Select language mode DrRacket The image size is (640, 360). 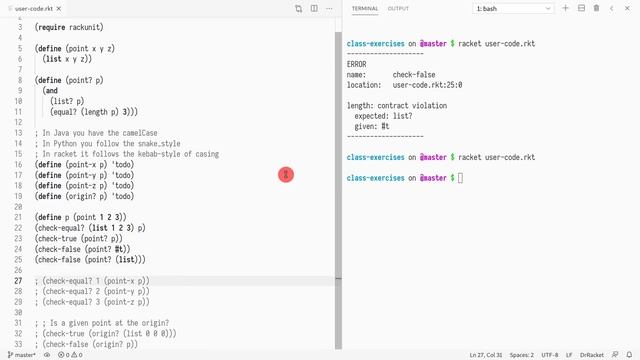click(x=591, y=355)
